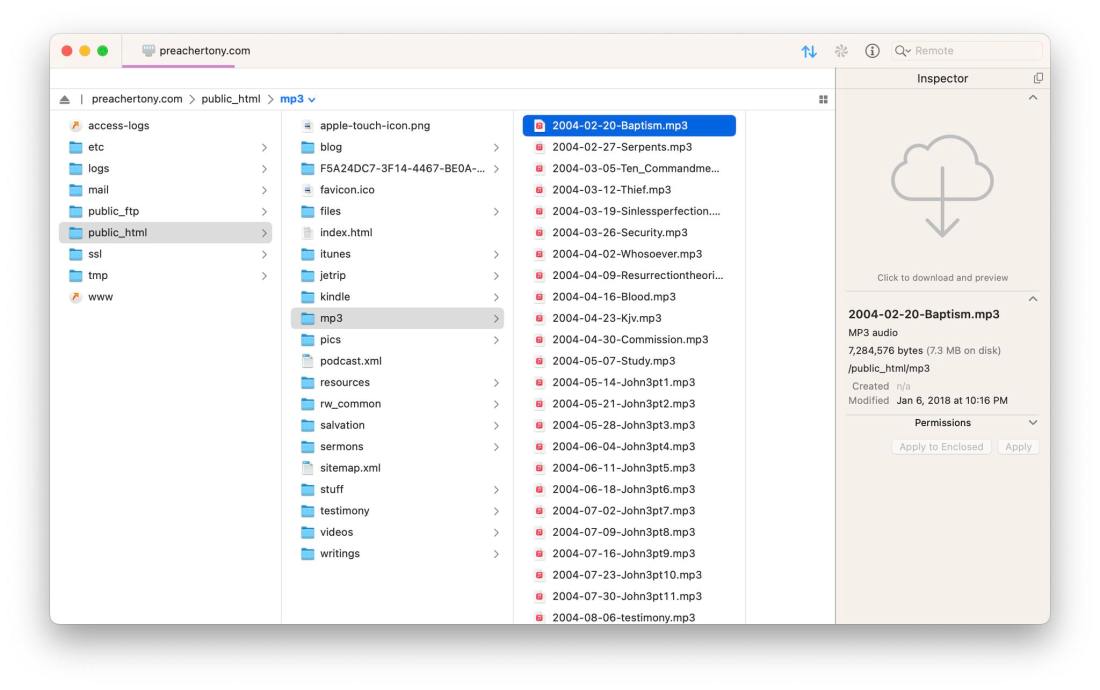Image resolution: width=1100 pixels, height=690 pixels.
Task: Open the www alias in the first column
Action: click(x=100, y=297)
